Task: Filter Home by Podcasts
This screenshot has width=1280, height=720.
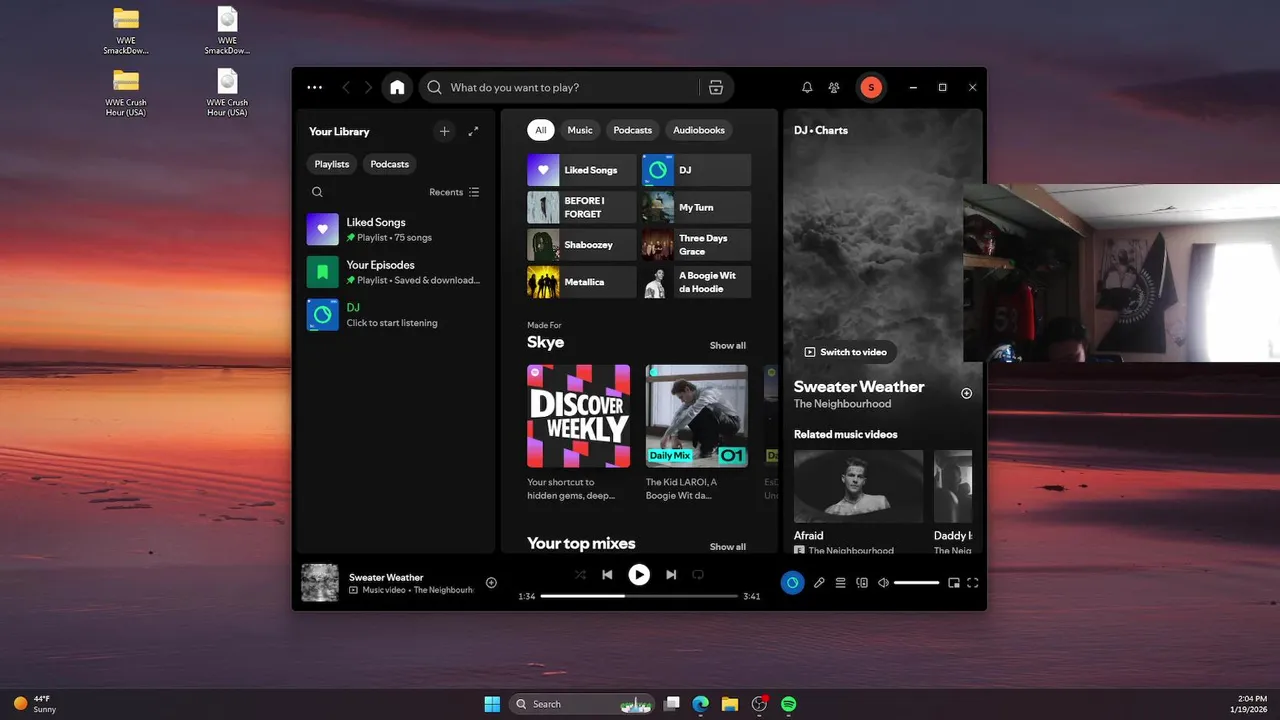Action: 633,130
